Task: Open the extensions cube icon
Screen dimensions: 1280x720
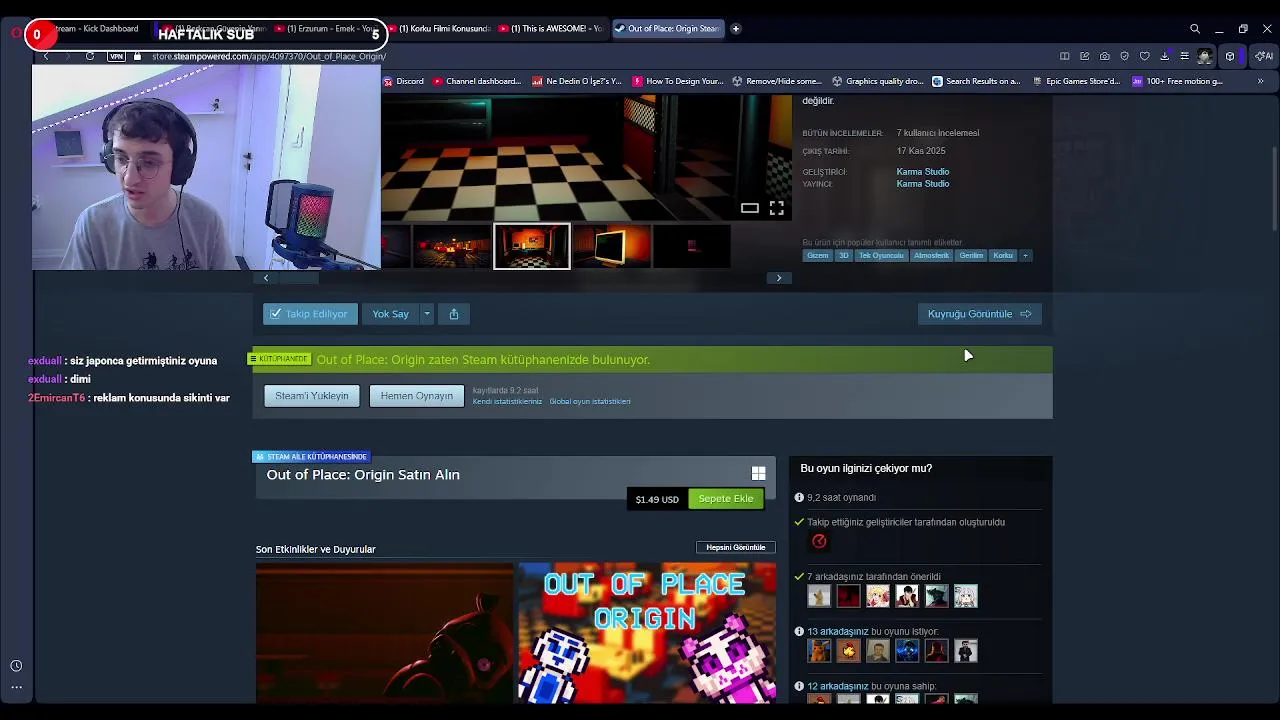Action: click(1230, 56)
